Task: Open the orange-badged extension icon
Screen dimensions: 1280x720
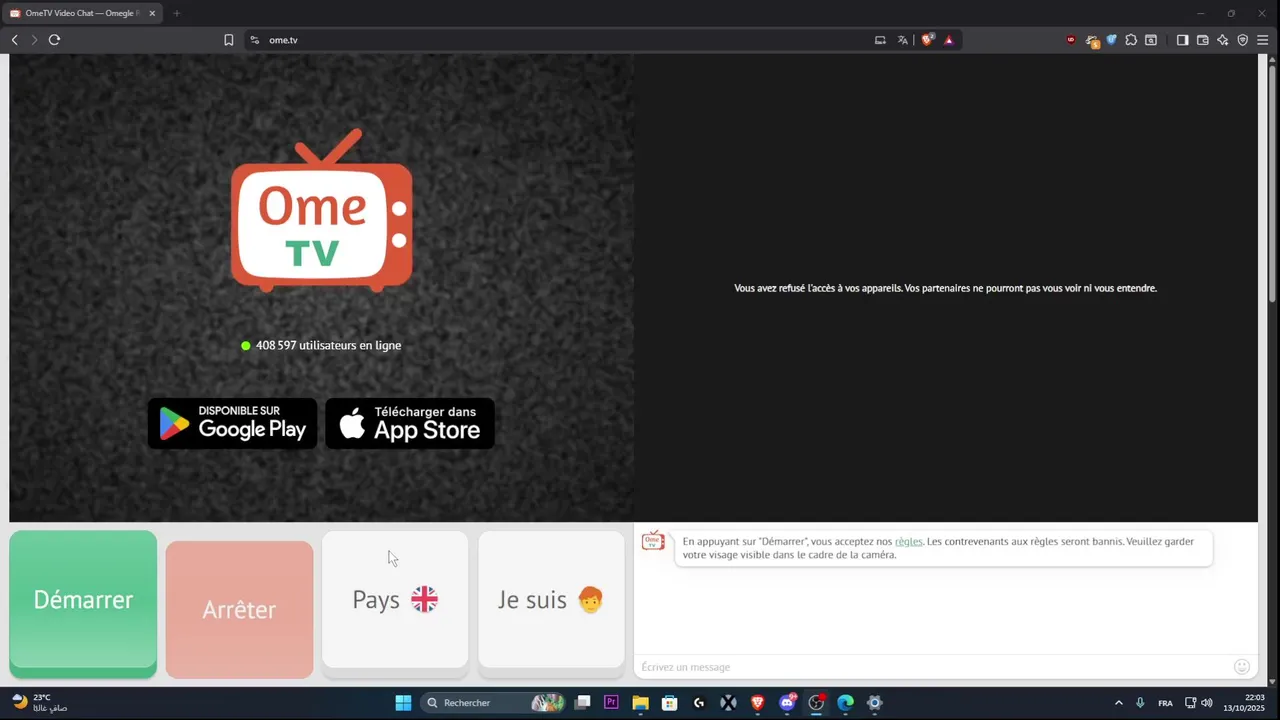Action: 1092,41
